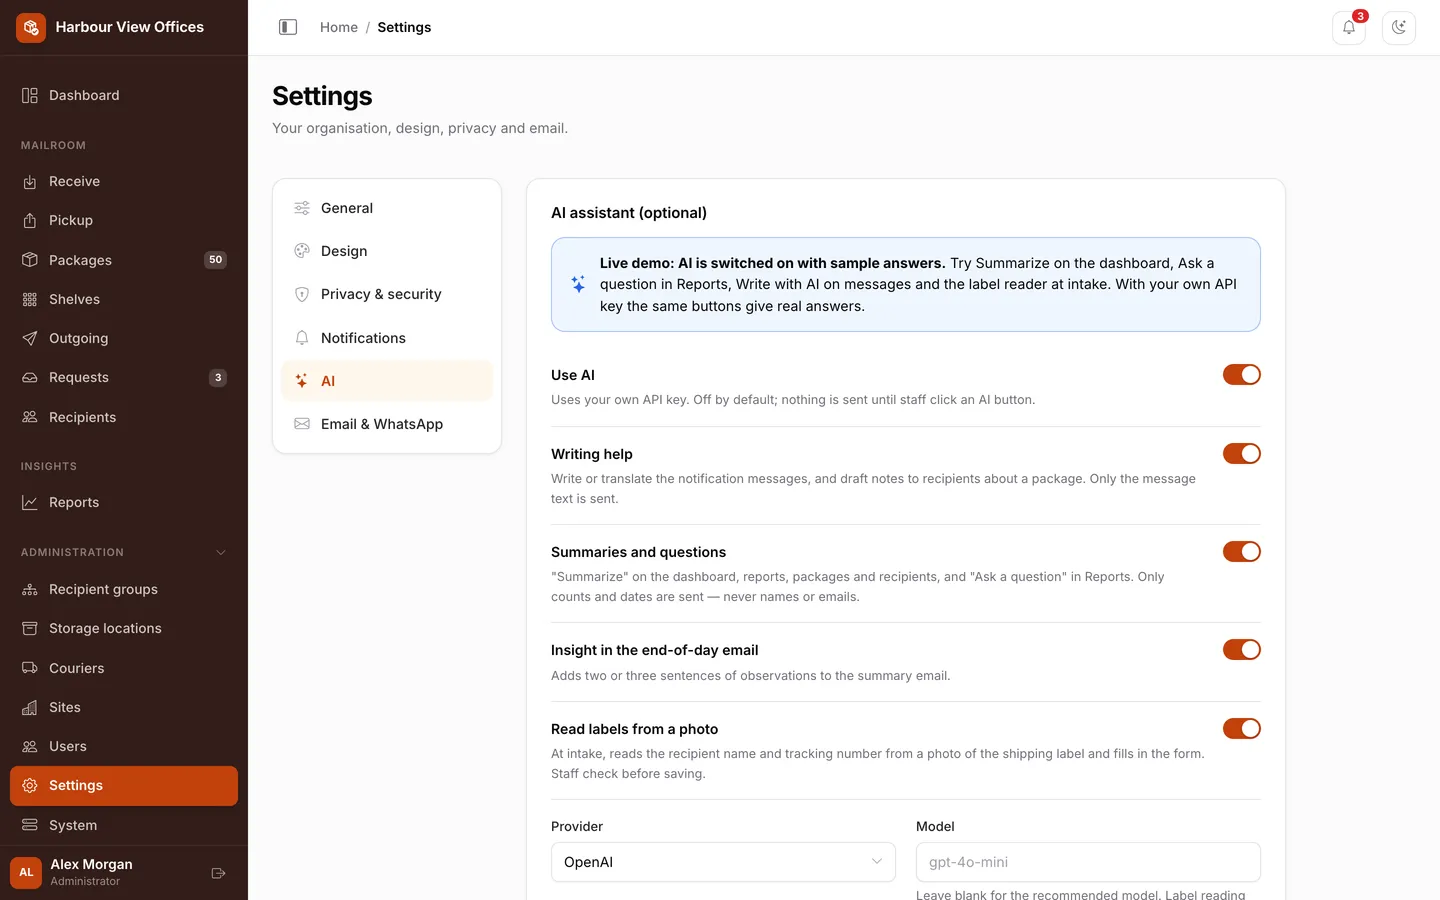
Task: Click the Packages box icon
Action: pos(30,260)
